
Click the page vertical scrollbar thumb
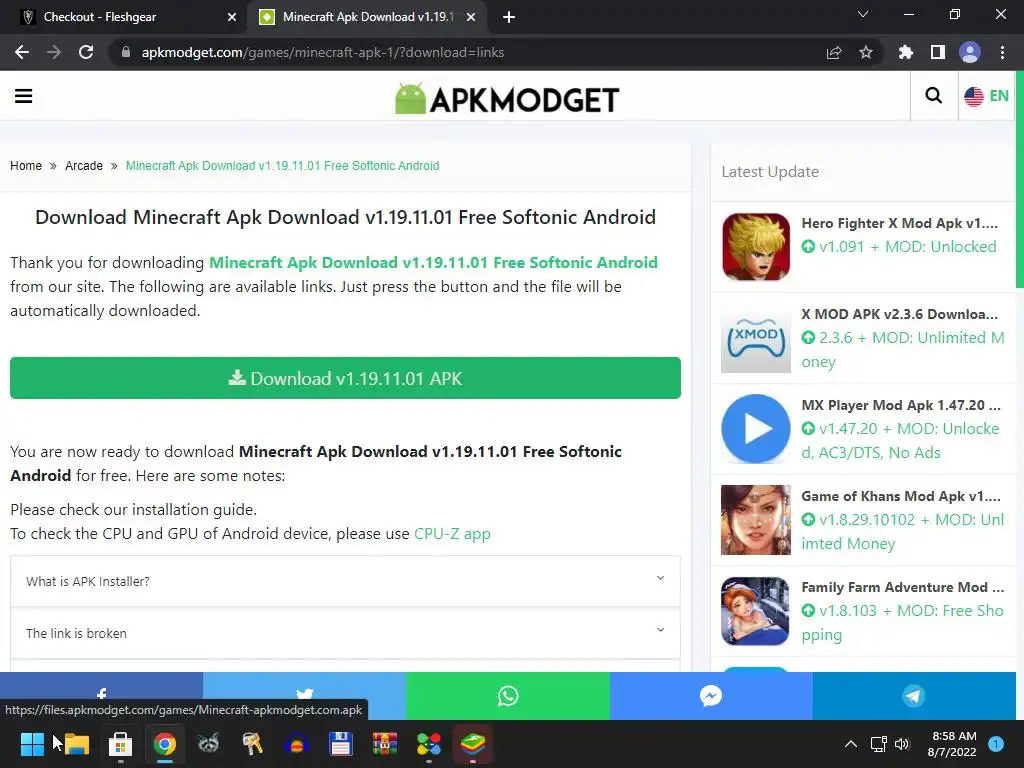pos(1020,180)
